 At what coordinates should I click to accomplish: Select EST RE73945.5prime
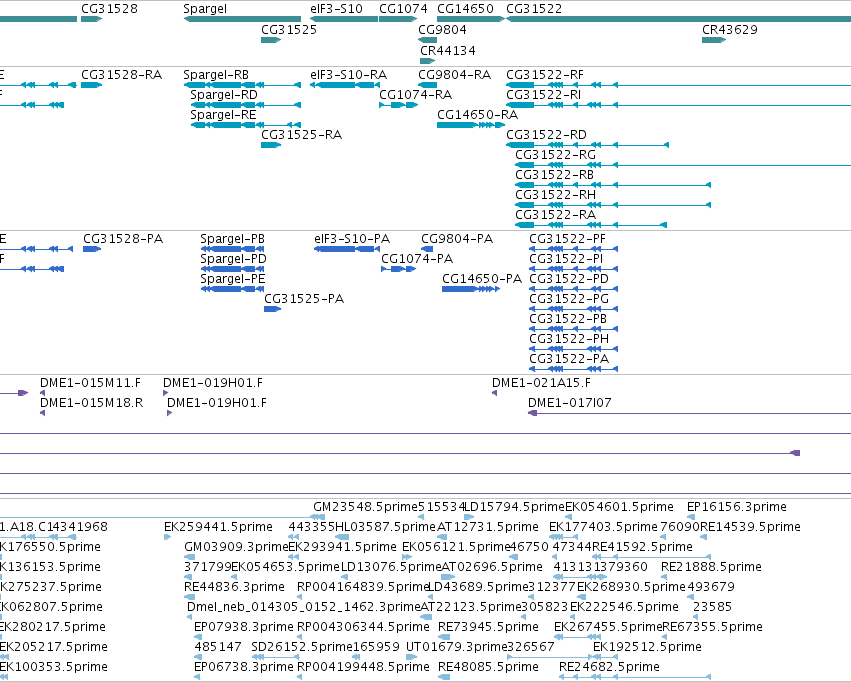(x=443, y=638)
